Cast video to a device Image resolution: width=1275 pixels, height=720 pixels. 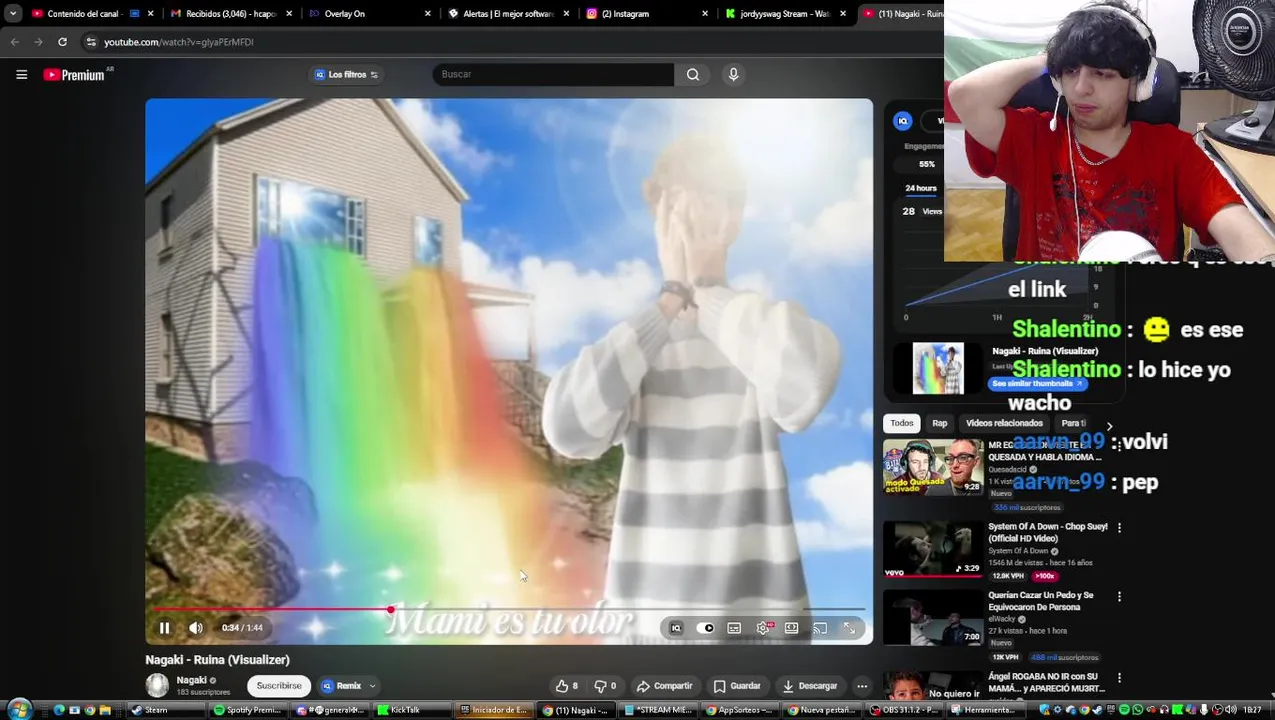(820, 628)
